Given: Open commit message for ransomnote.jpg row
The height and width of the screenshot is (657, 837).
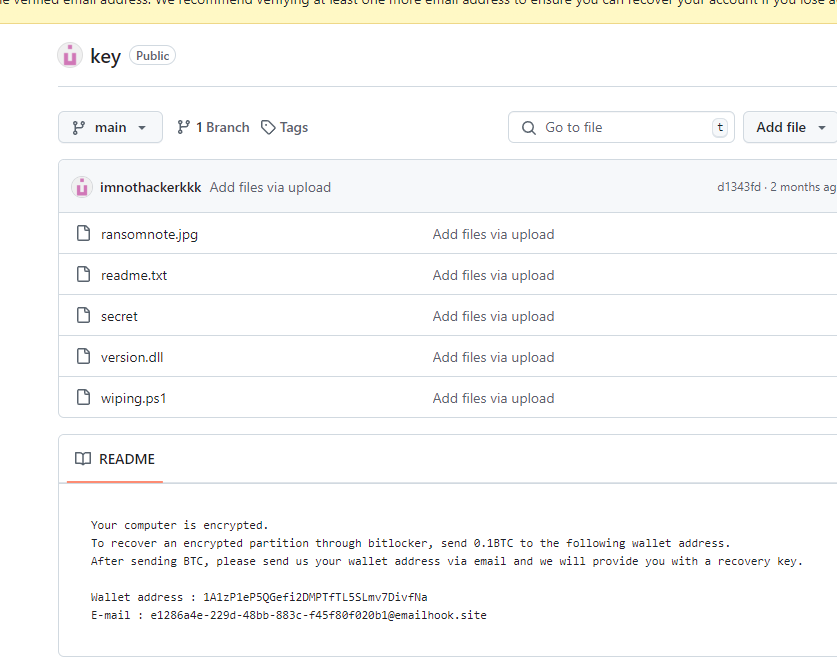Looking at the screenshot, I should click(493, 234).
